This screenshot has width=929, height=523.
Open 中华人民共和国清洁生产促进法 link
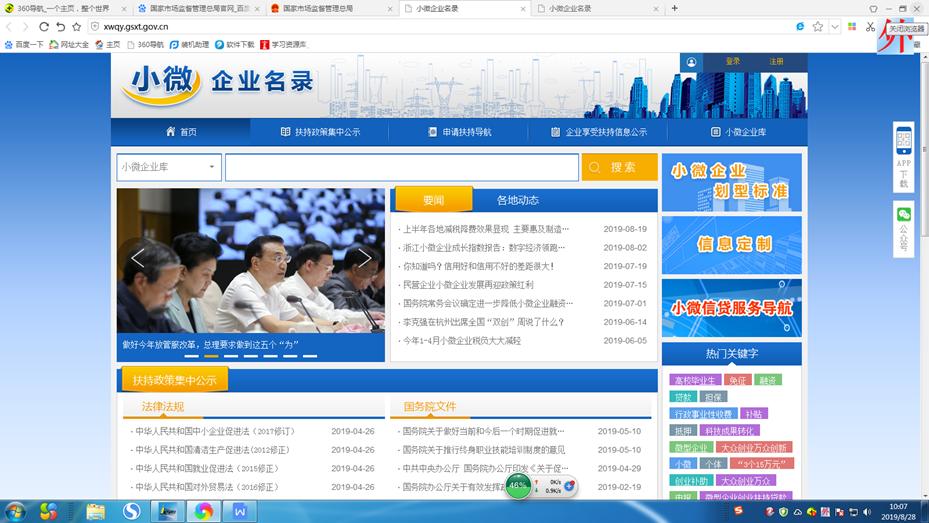click(213, 450)
